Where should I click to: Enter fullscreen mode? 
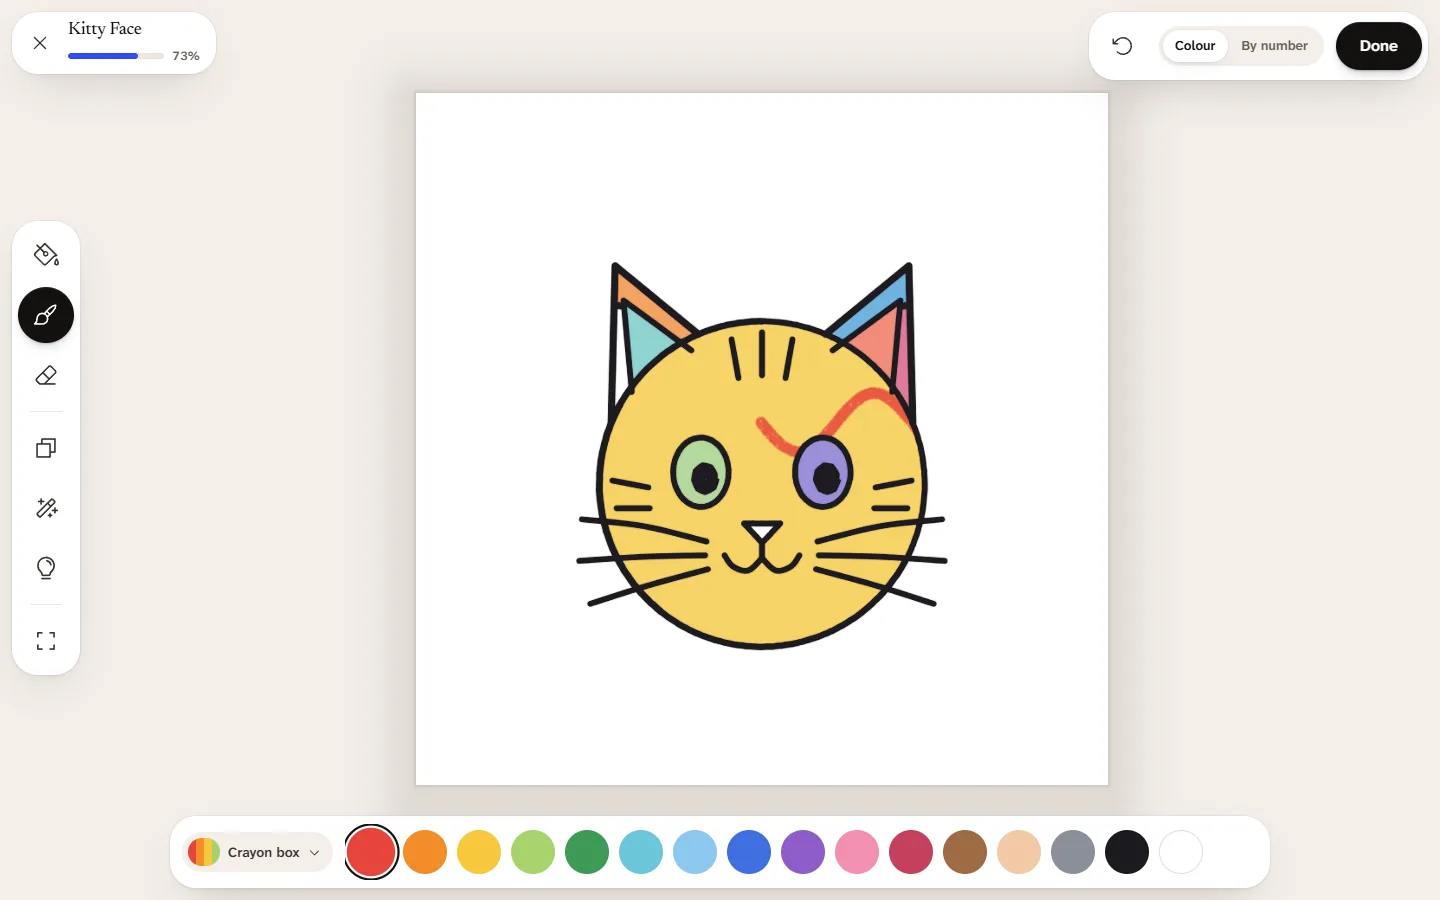click(x=46, y=640)
